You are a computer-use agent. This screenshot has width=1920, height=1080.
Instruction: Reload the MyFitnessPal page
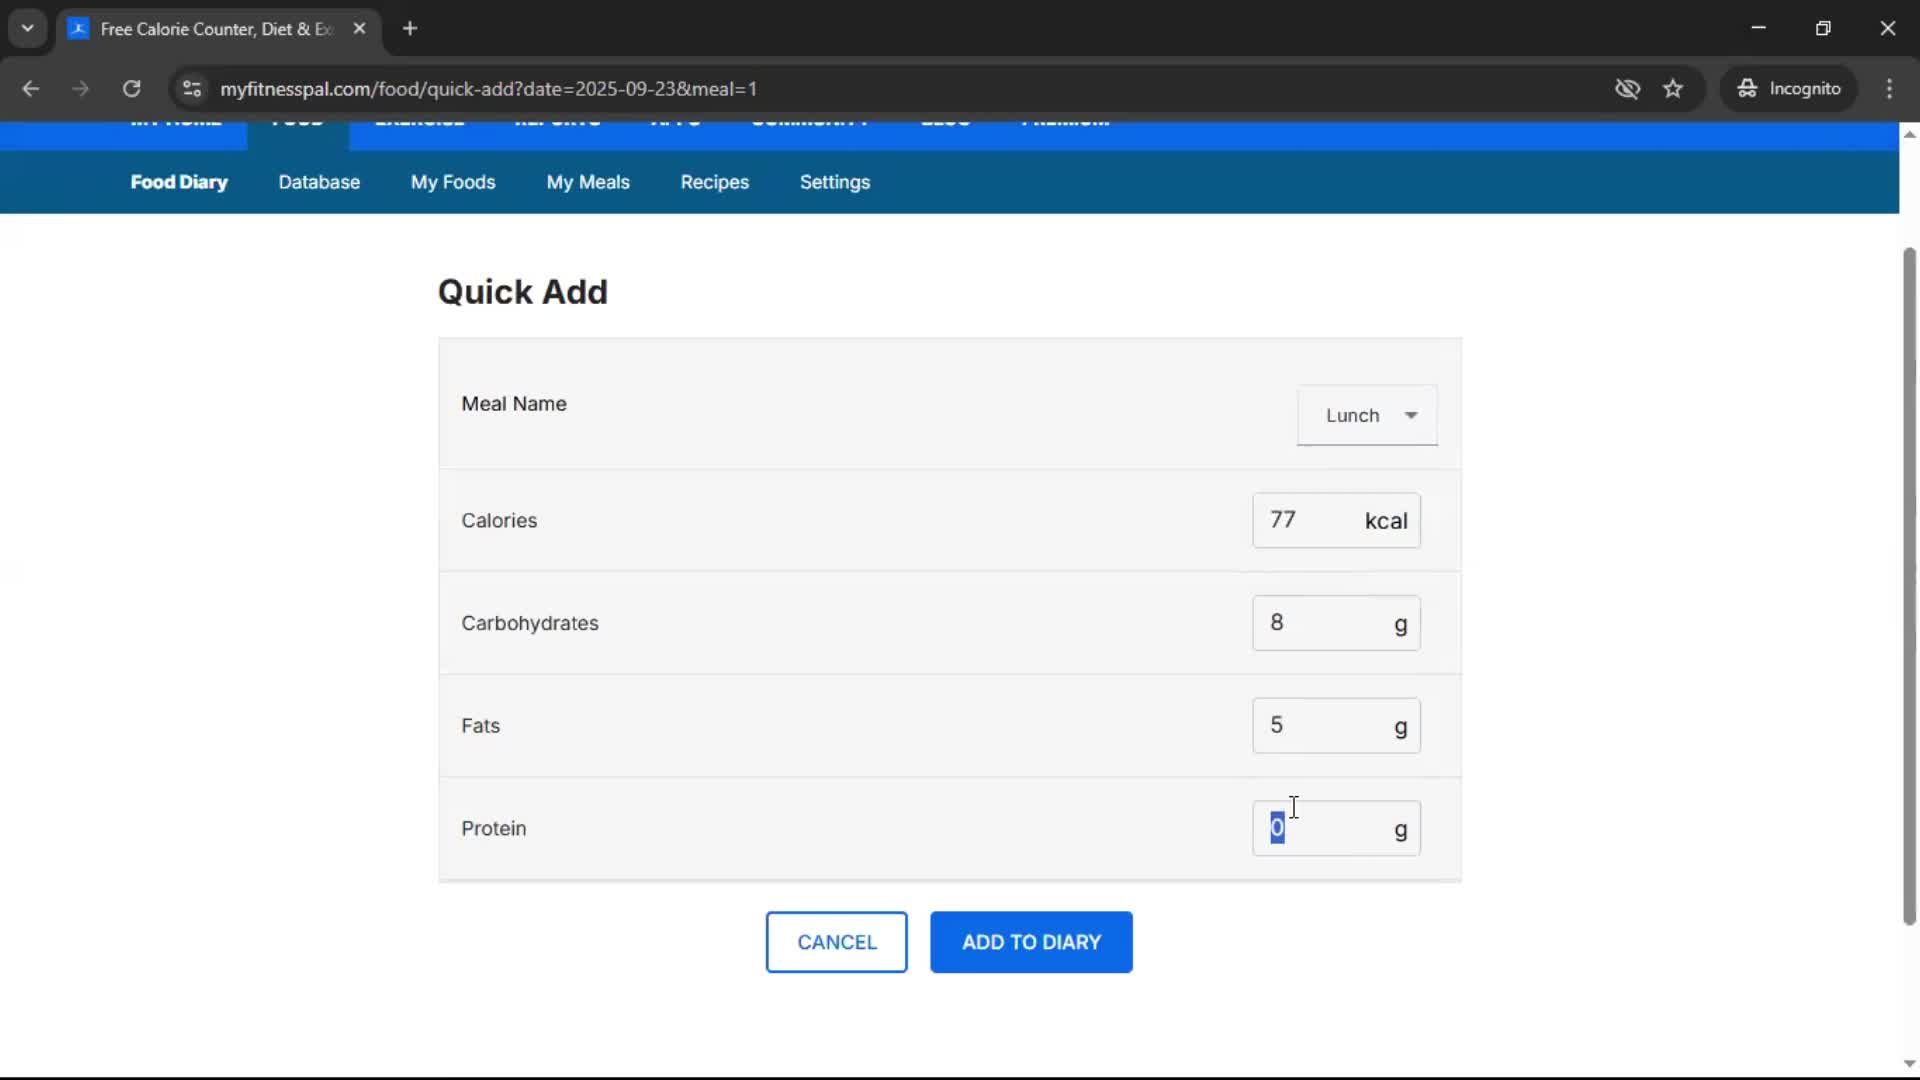pyautogui.click(x=131, y=88)
